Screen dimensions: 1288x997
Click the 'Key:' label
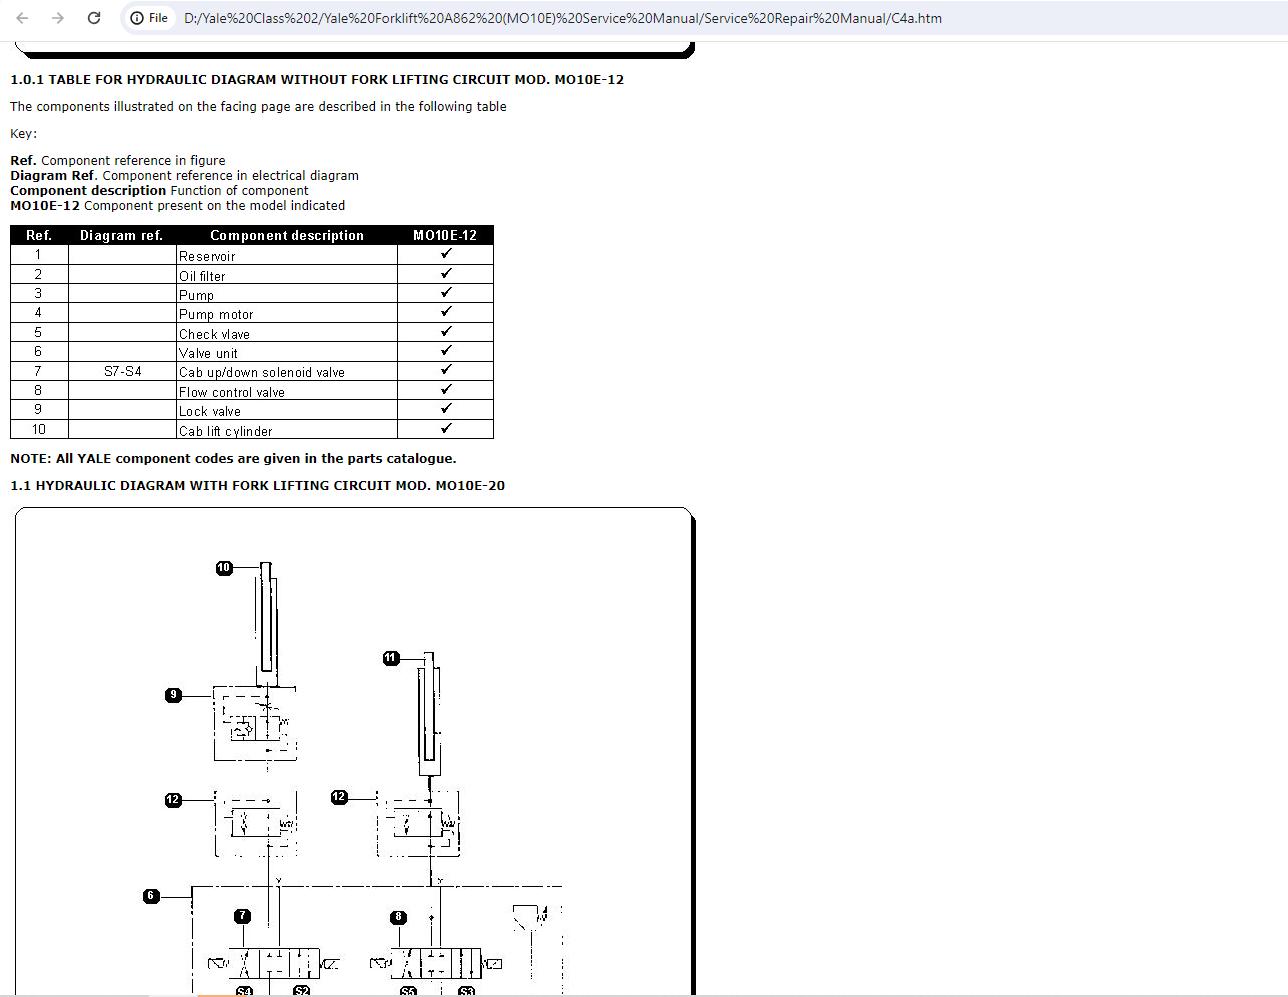[x=23, y=133]
